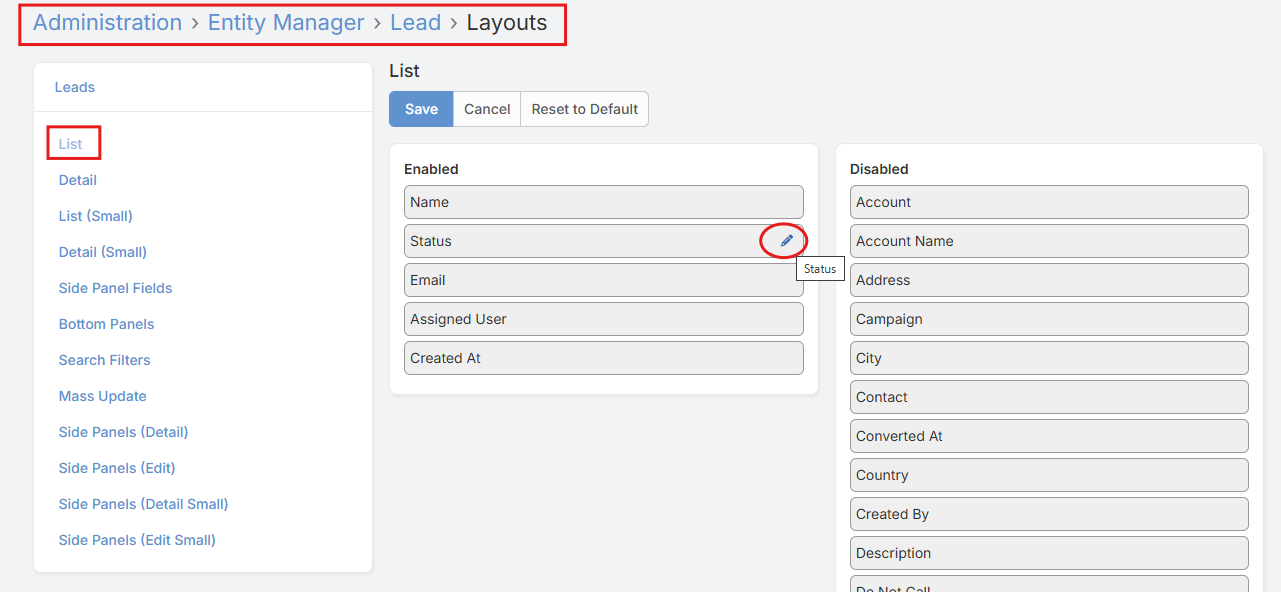The width and height of the screenshot is (1281, 592).
Task: Open the Mass Update layout
Action: 102,395
